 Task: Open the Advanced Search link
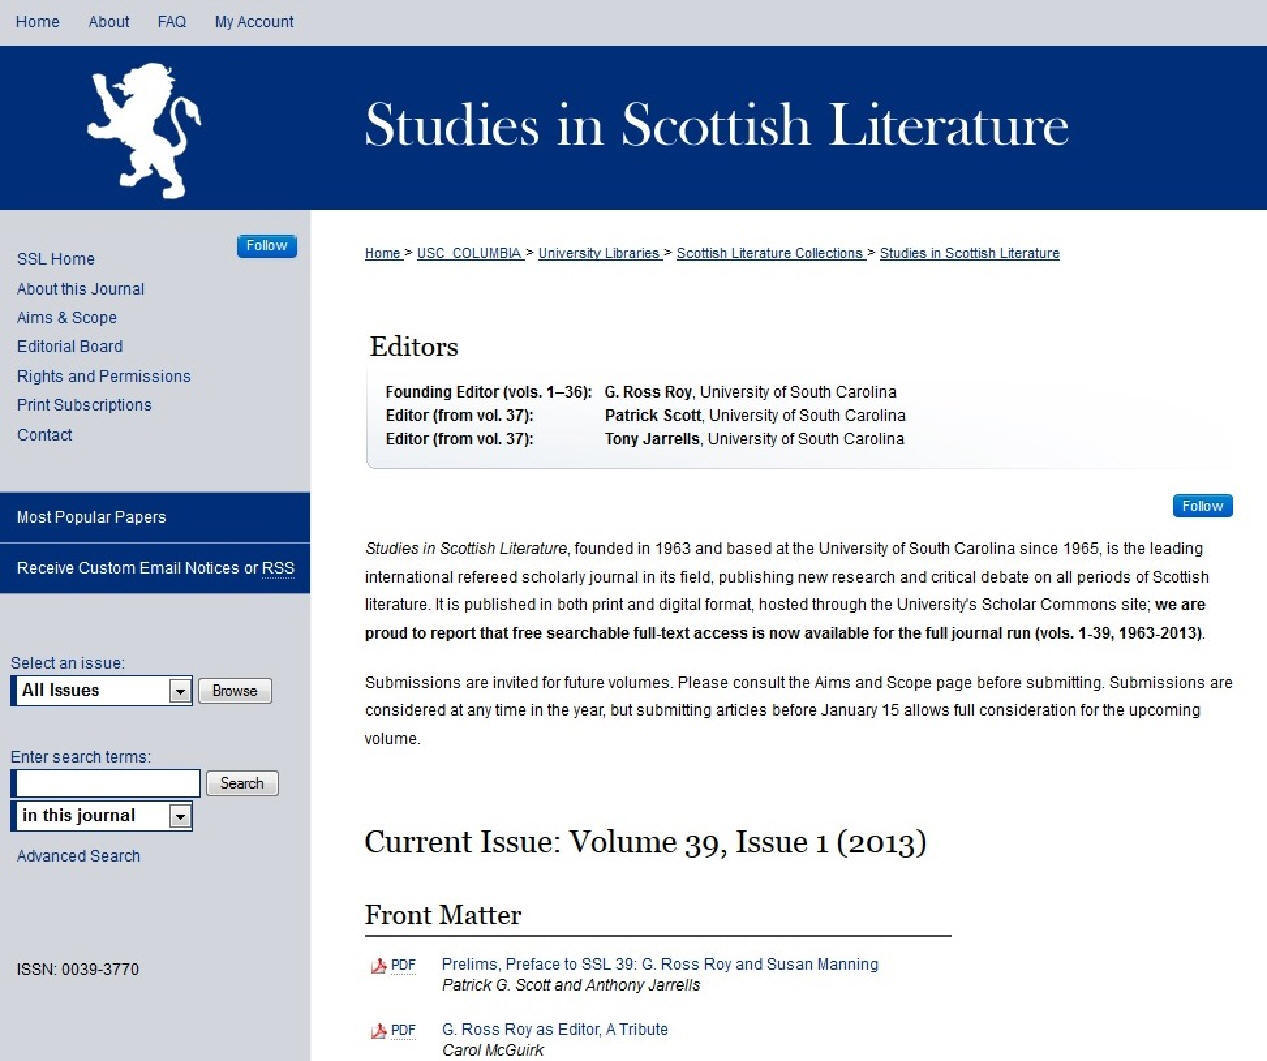[x=78, y=856]
